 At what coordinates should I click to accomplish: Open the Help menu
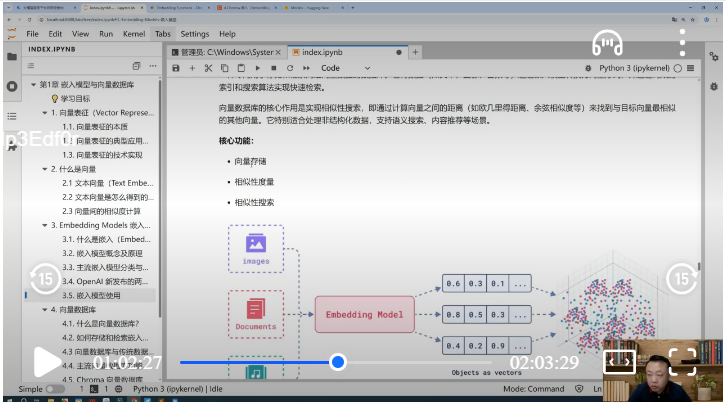coord(227,34)
